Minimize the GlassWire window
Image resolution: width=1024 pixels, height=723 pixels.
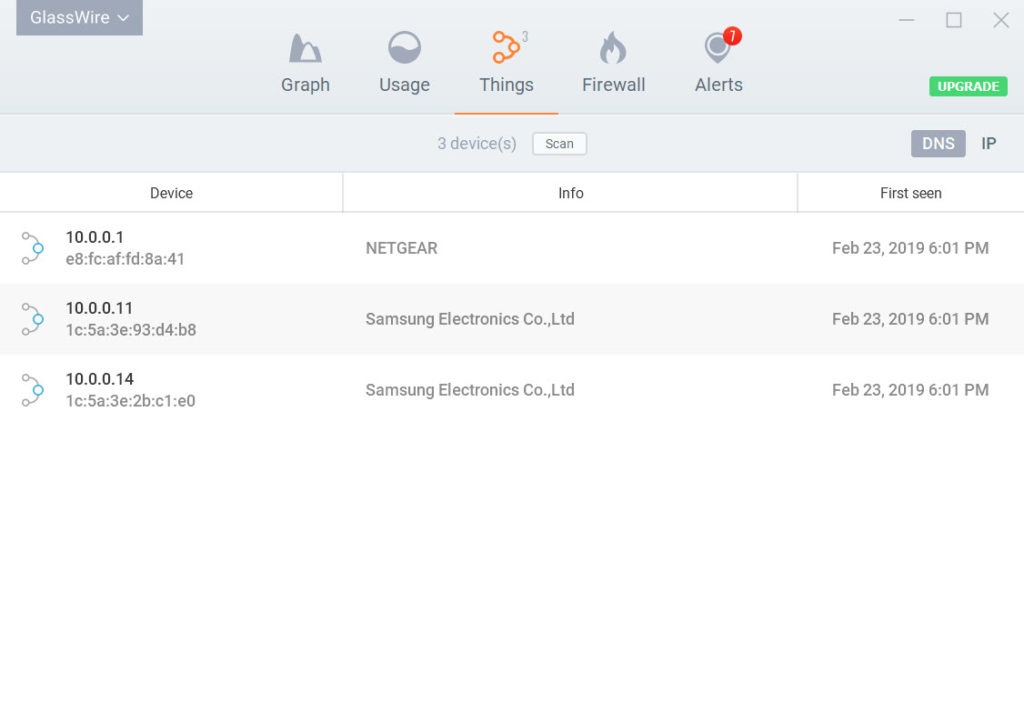point(906,20)
